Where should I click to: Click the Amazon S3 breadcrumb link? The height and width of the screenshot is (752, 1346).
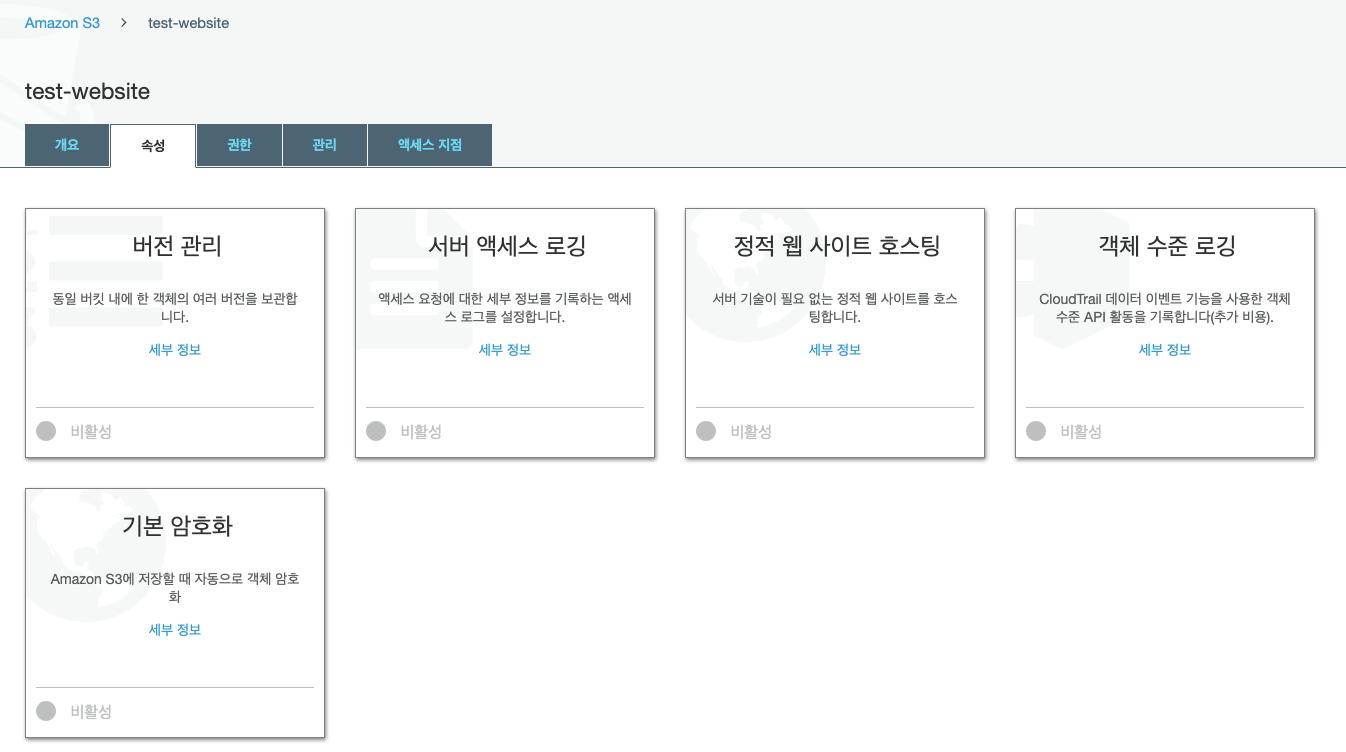coord(62,23)
